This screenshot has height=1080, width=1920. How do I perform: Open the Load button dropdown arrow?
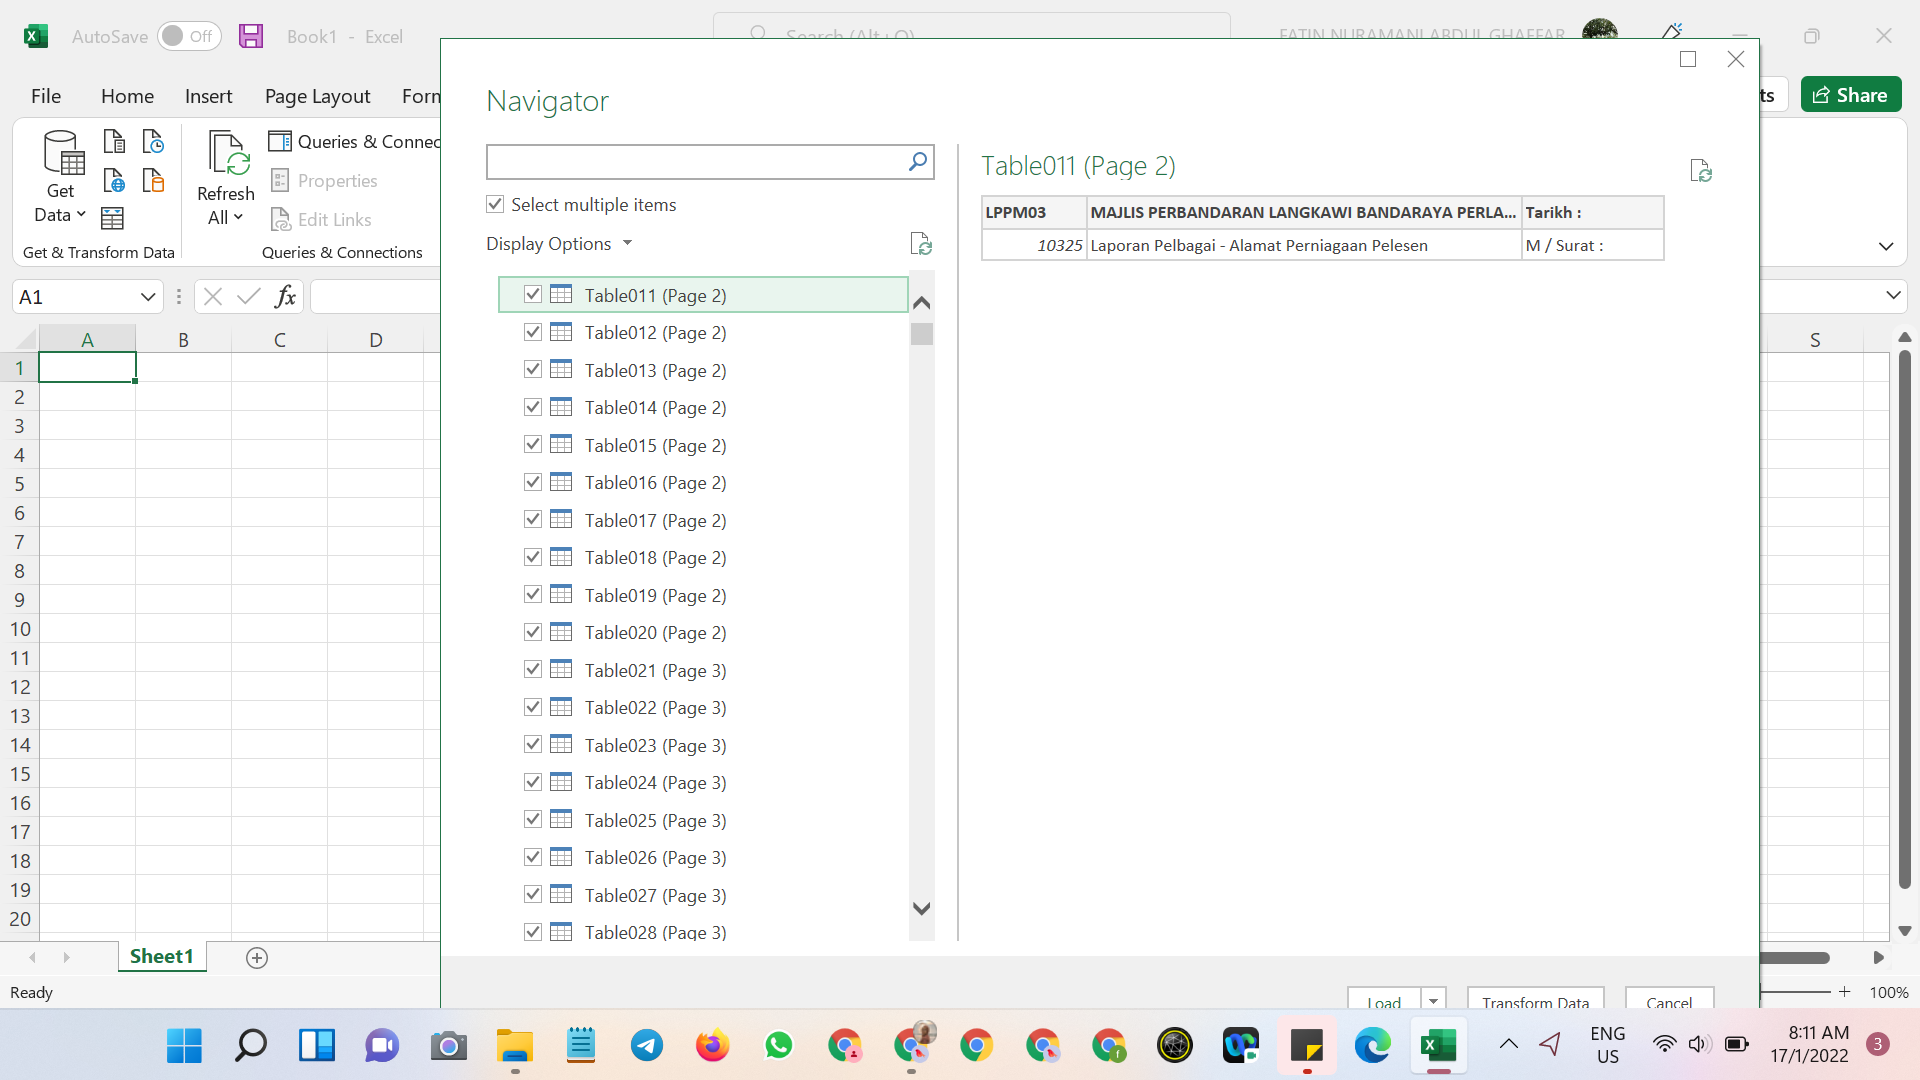1433,1001
